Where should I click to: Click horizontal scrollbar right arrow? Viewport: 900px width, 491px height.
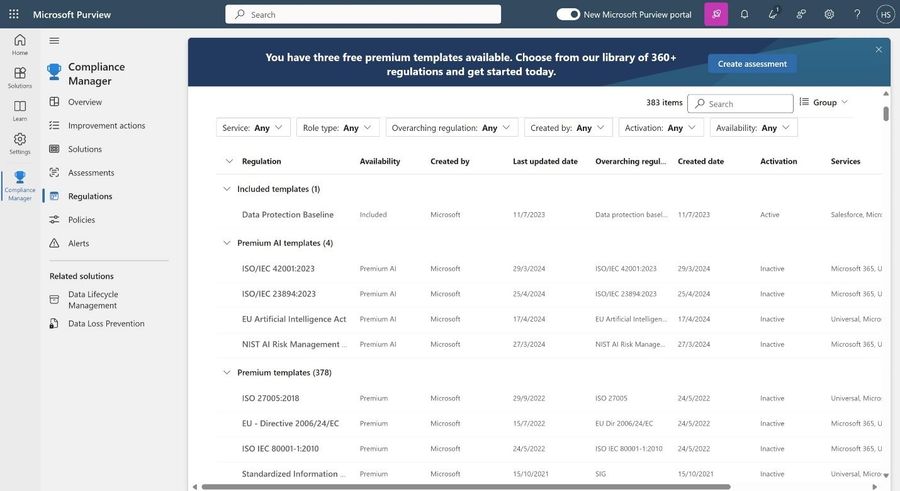pos(874,487)
